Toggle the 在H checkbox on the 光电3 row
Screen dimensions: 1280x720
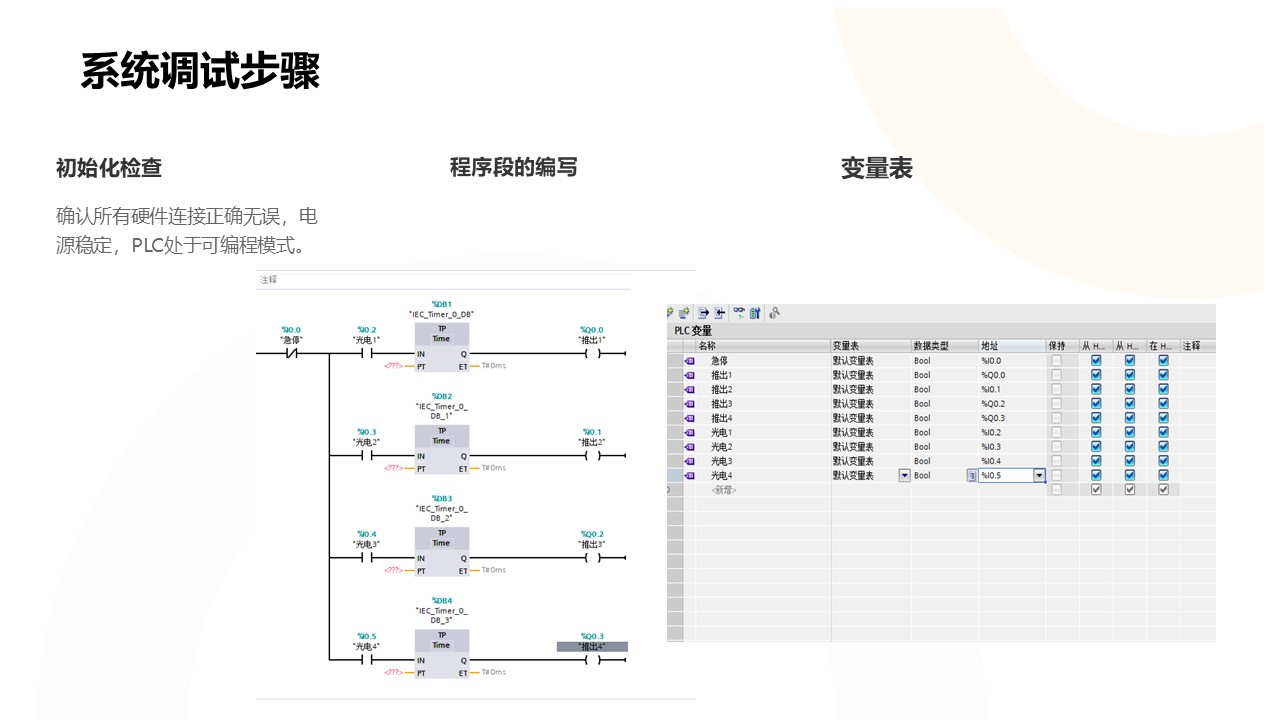pyautogui.click(x=1163, y=461)
